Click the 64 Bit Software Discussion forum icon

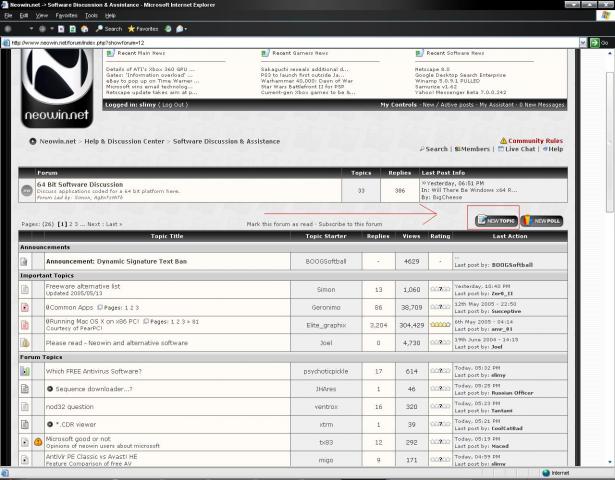point(27,191)
